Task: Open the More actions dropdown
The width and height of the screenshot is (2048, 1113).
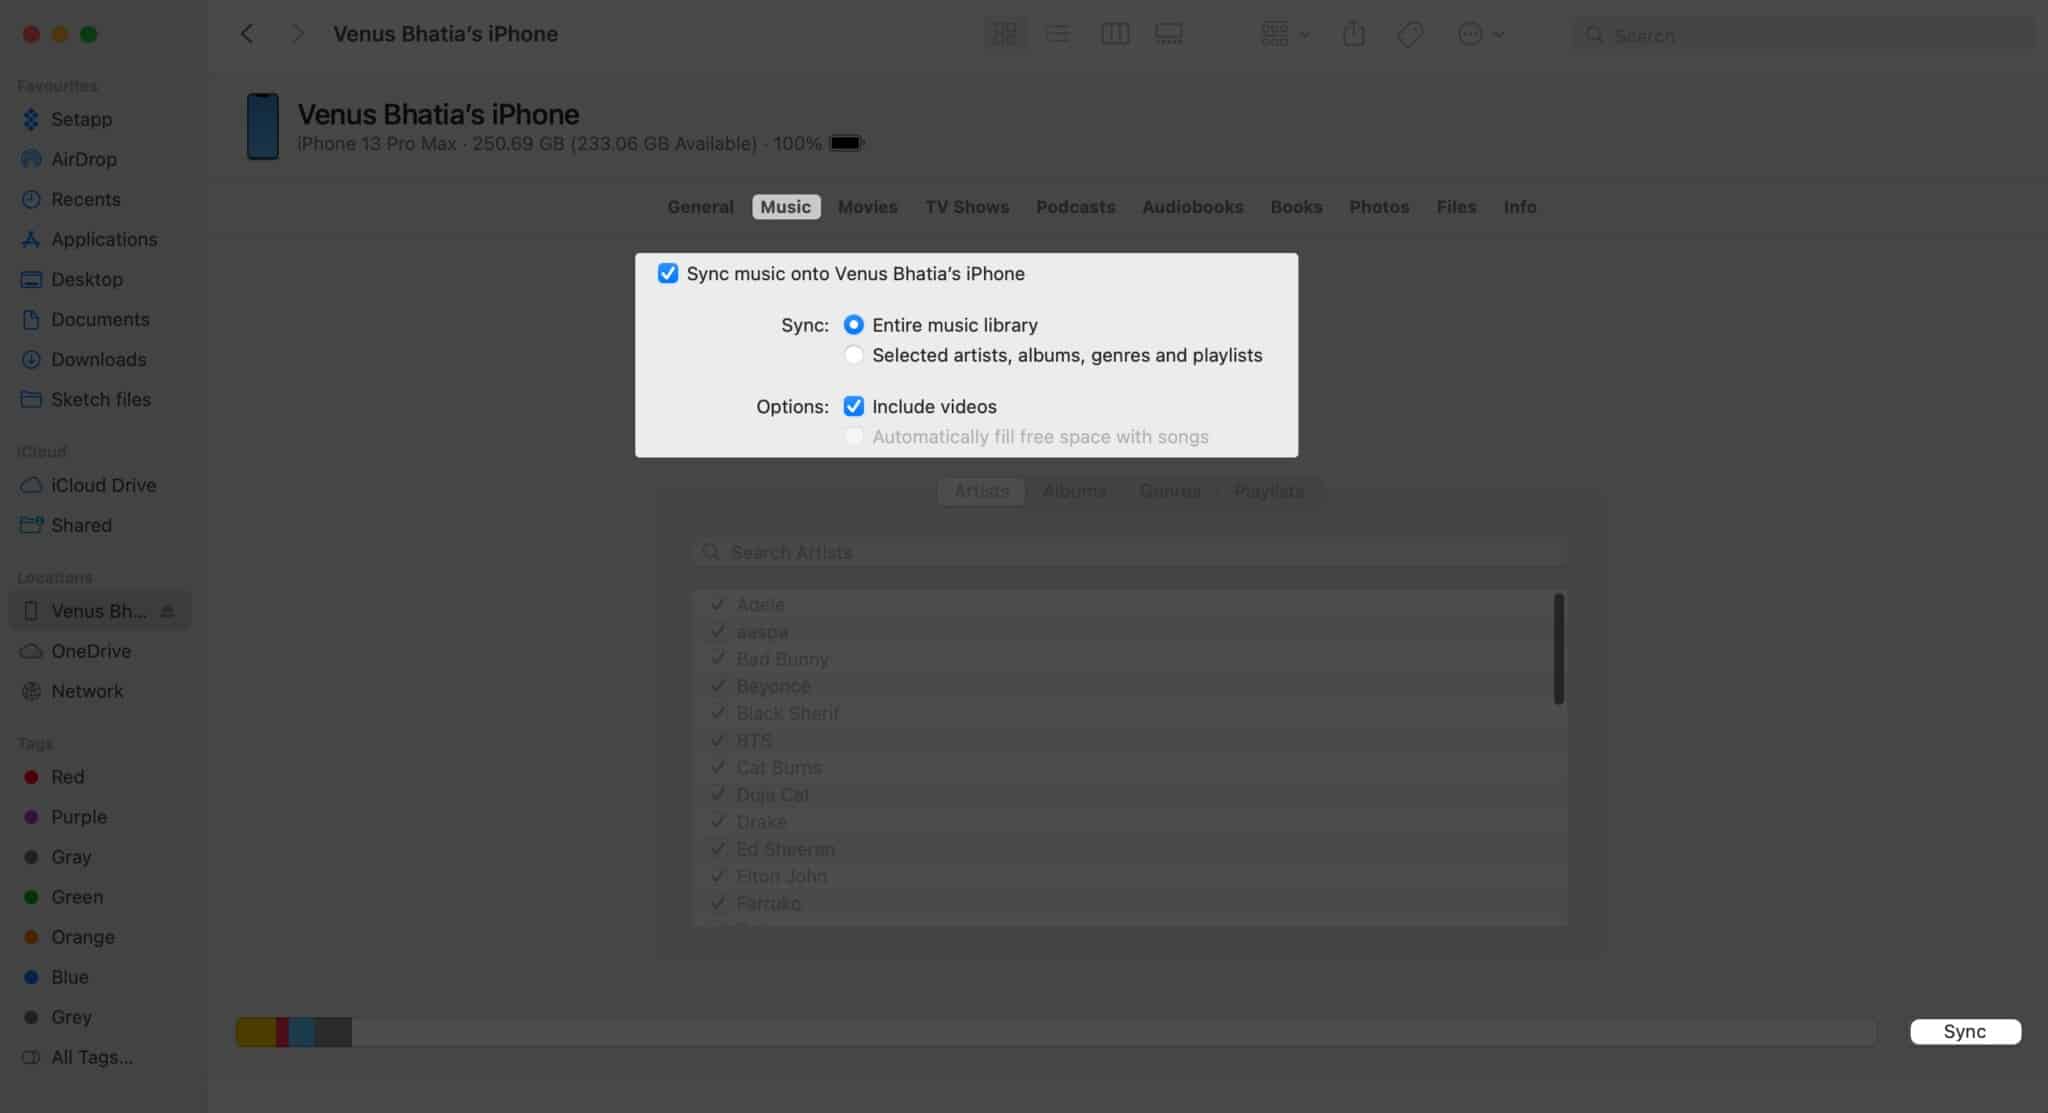Action: tap(1480, 33)
